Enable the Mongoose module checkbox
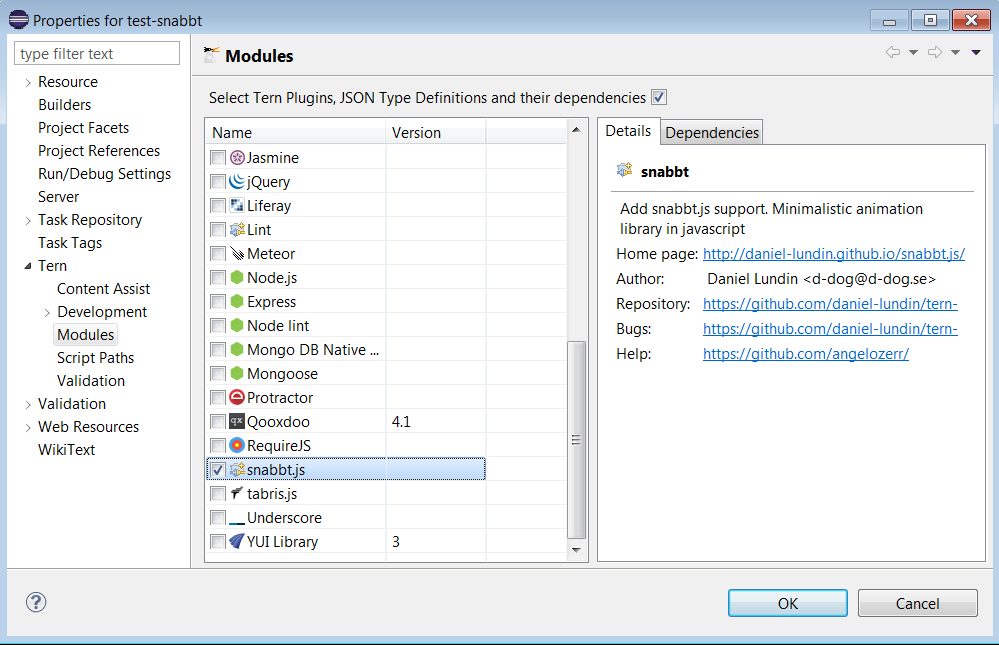 click(218, 373)
